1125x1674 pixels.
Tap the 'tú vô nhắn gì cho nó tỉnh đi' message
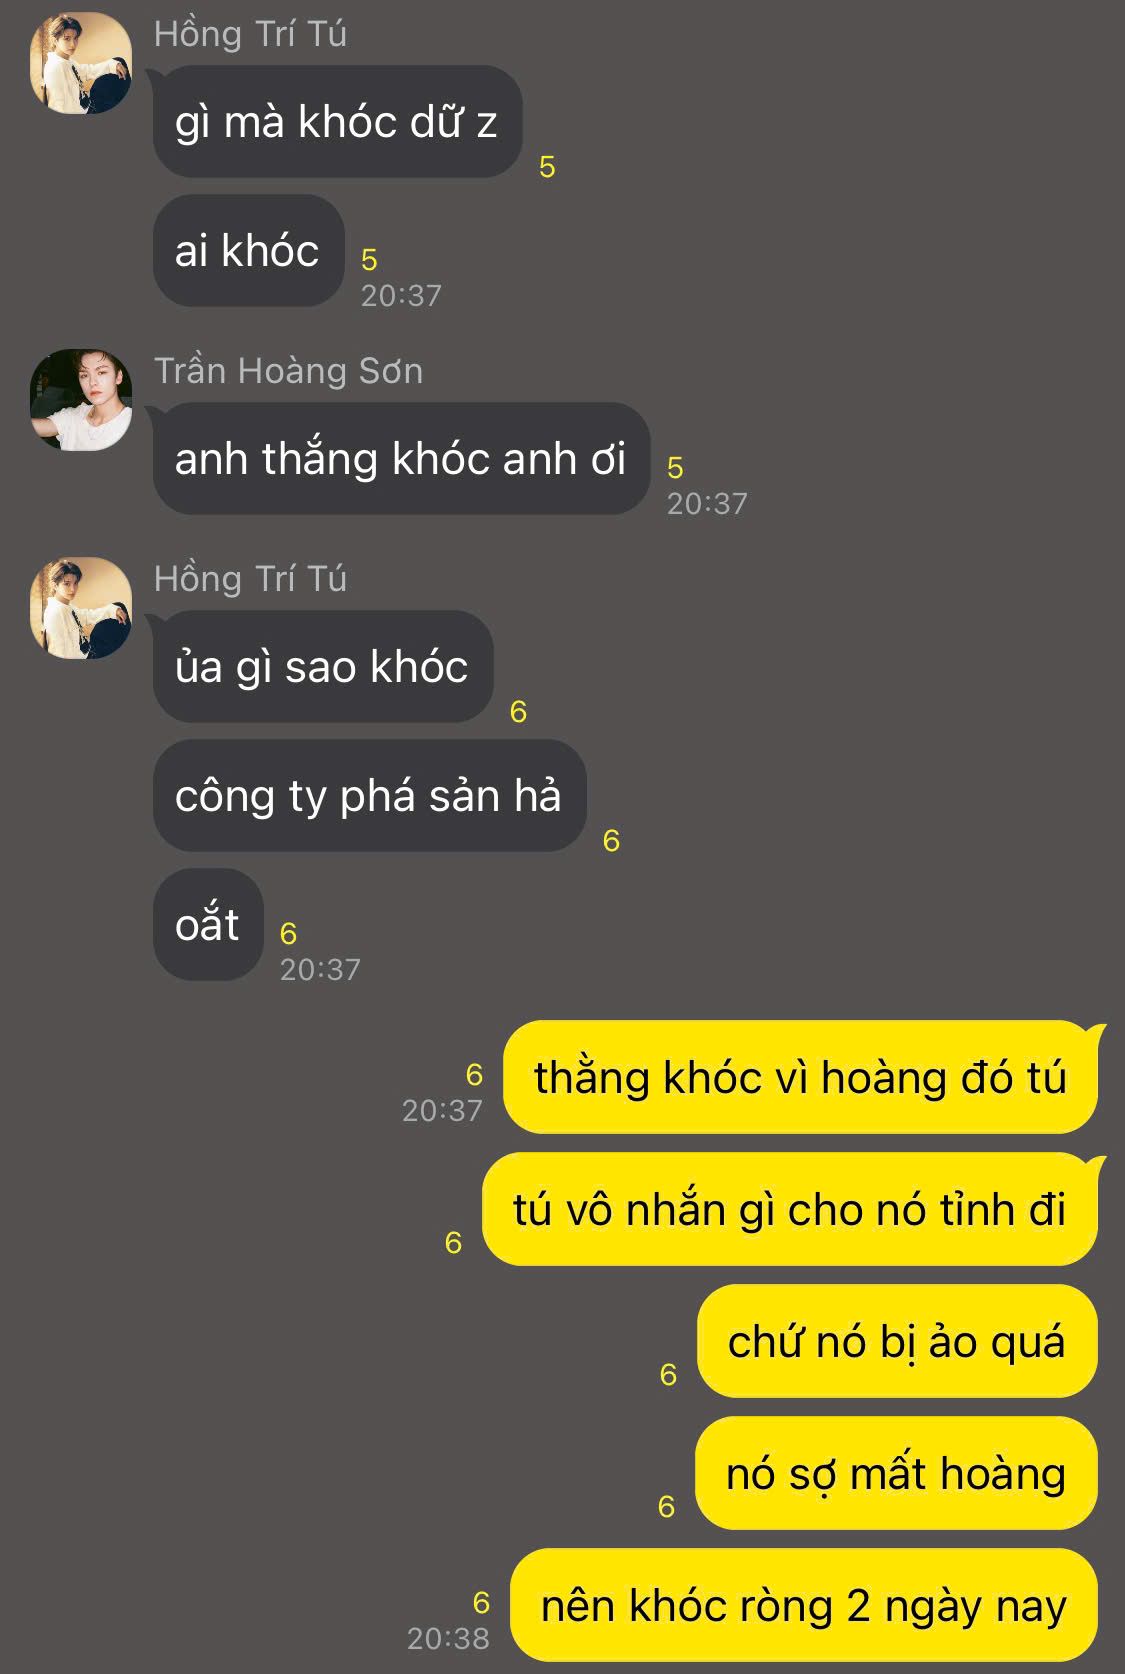(790, 1209)
